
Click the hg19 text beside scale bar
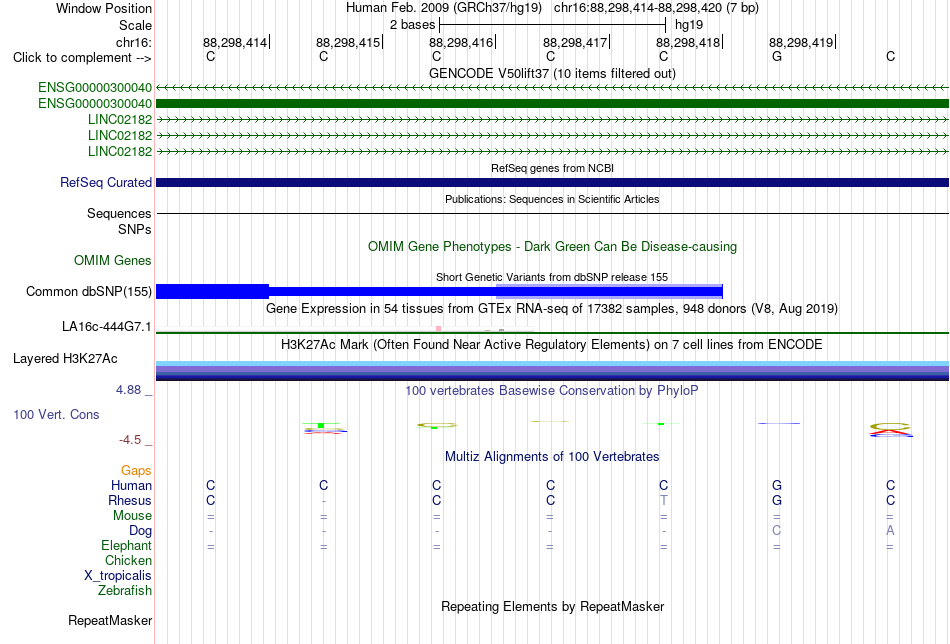(x=689, y=25)
